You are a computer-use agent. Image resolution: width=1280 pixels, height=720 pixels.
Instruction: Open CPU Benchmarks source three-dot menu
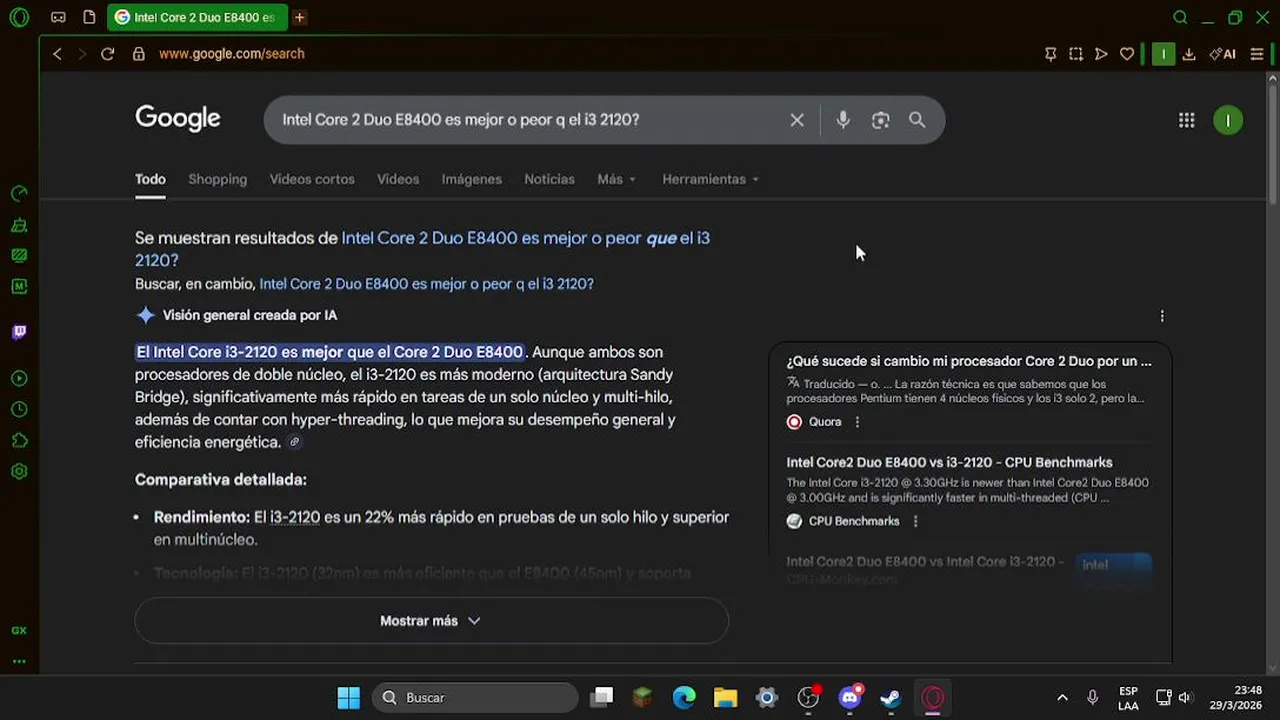click(x=915, y=521)
